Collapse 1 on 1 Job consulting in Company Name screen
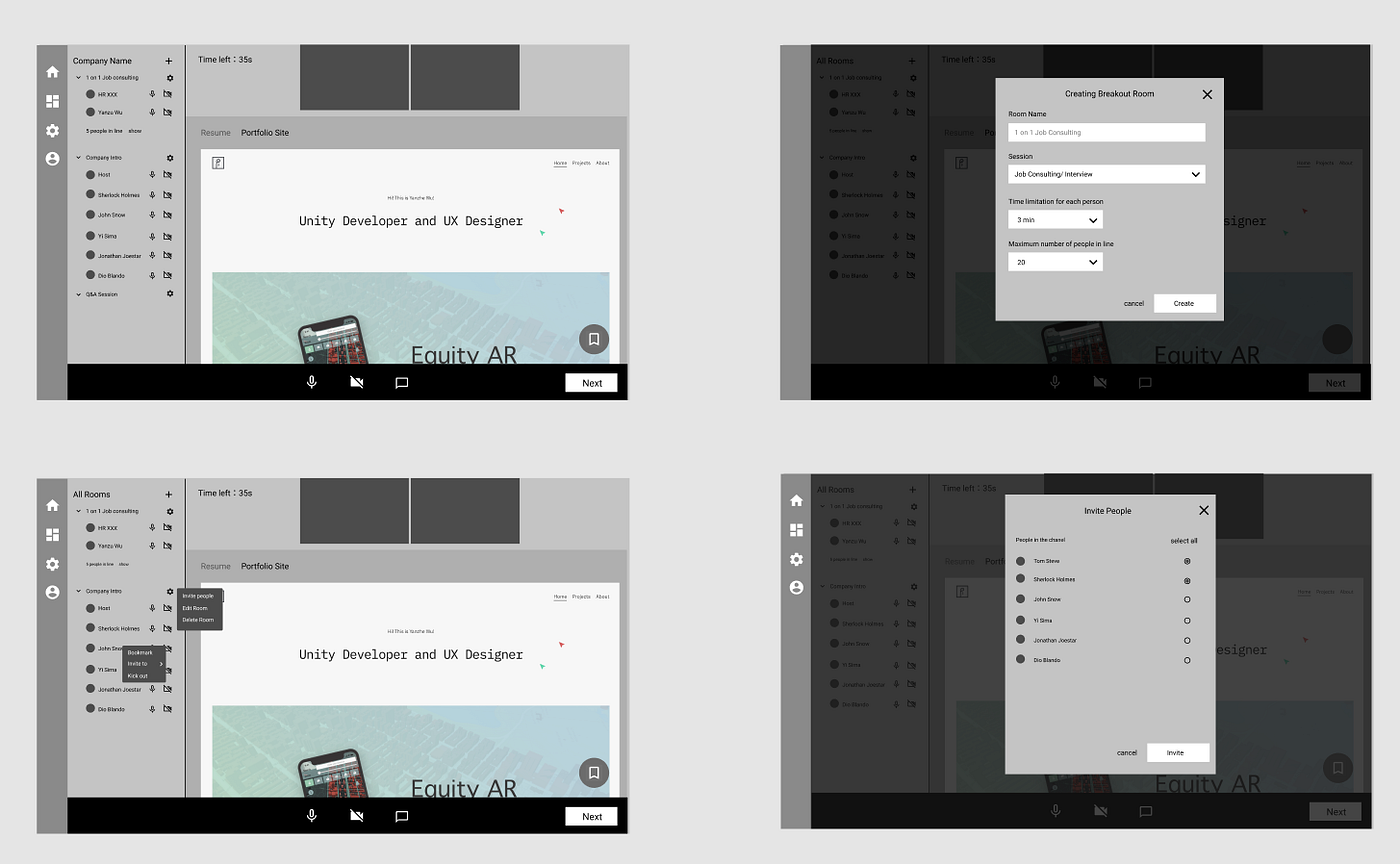The image size is (1400, 864). coord(79,77)
